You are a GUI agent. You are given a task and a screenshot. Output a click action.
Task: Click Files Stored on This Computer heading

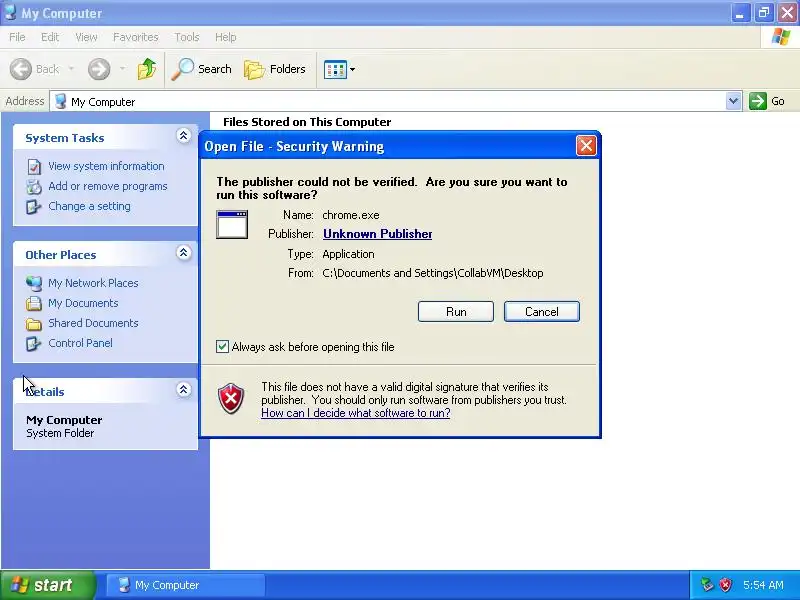pyautogui.click(x=307, y=122)
